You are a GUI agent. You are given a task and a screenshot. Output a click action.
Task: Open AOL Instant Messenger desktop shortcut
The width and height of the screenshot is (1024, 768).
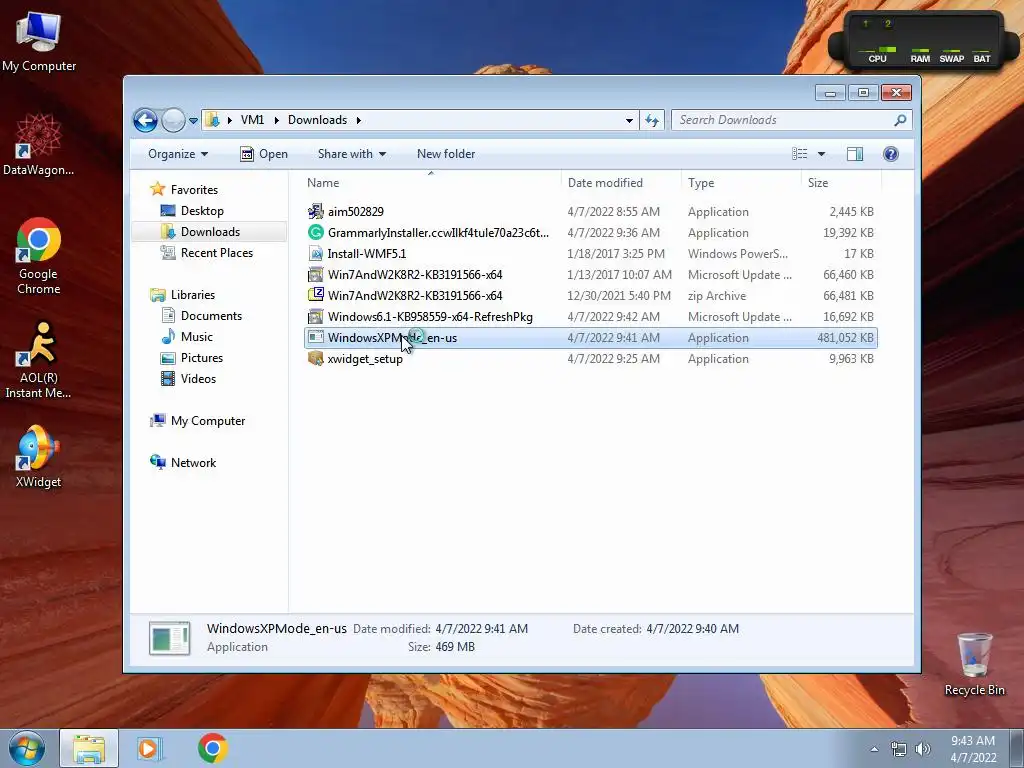tap(39, 360)
